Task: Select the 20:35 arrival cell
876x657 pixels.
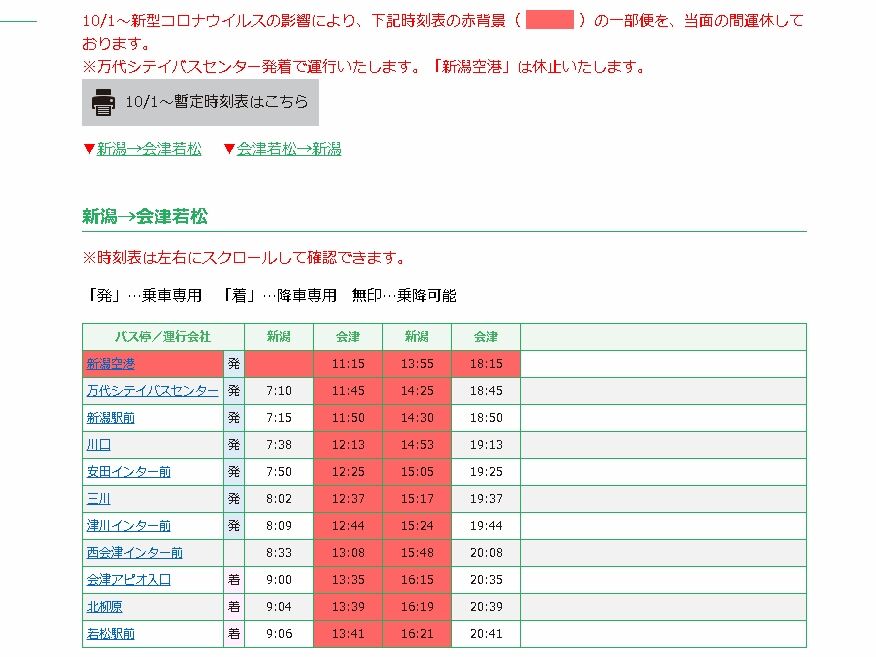Action: (x=486, y=580)
